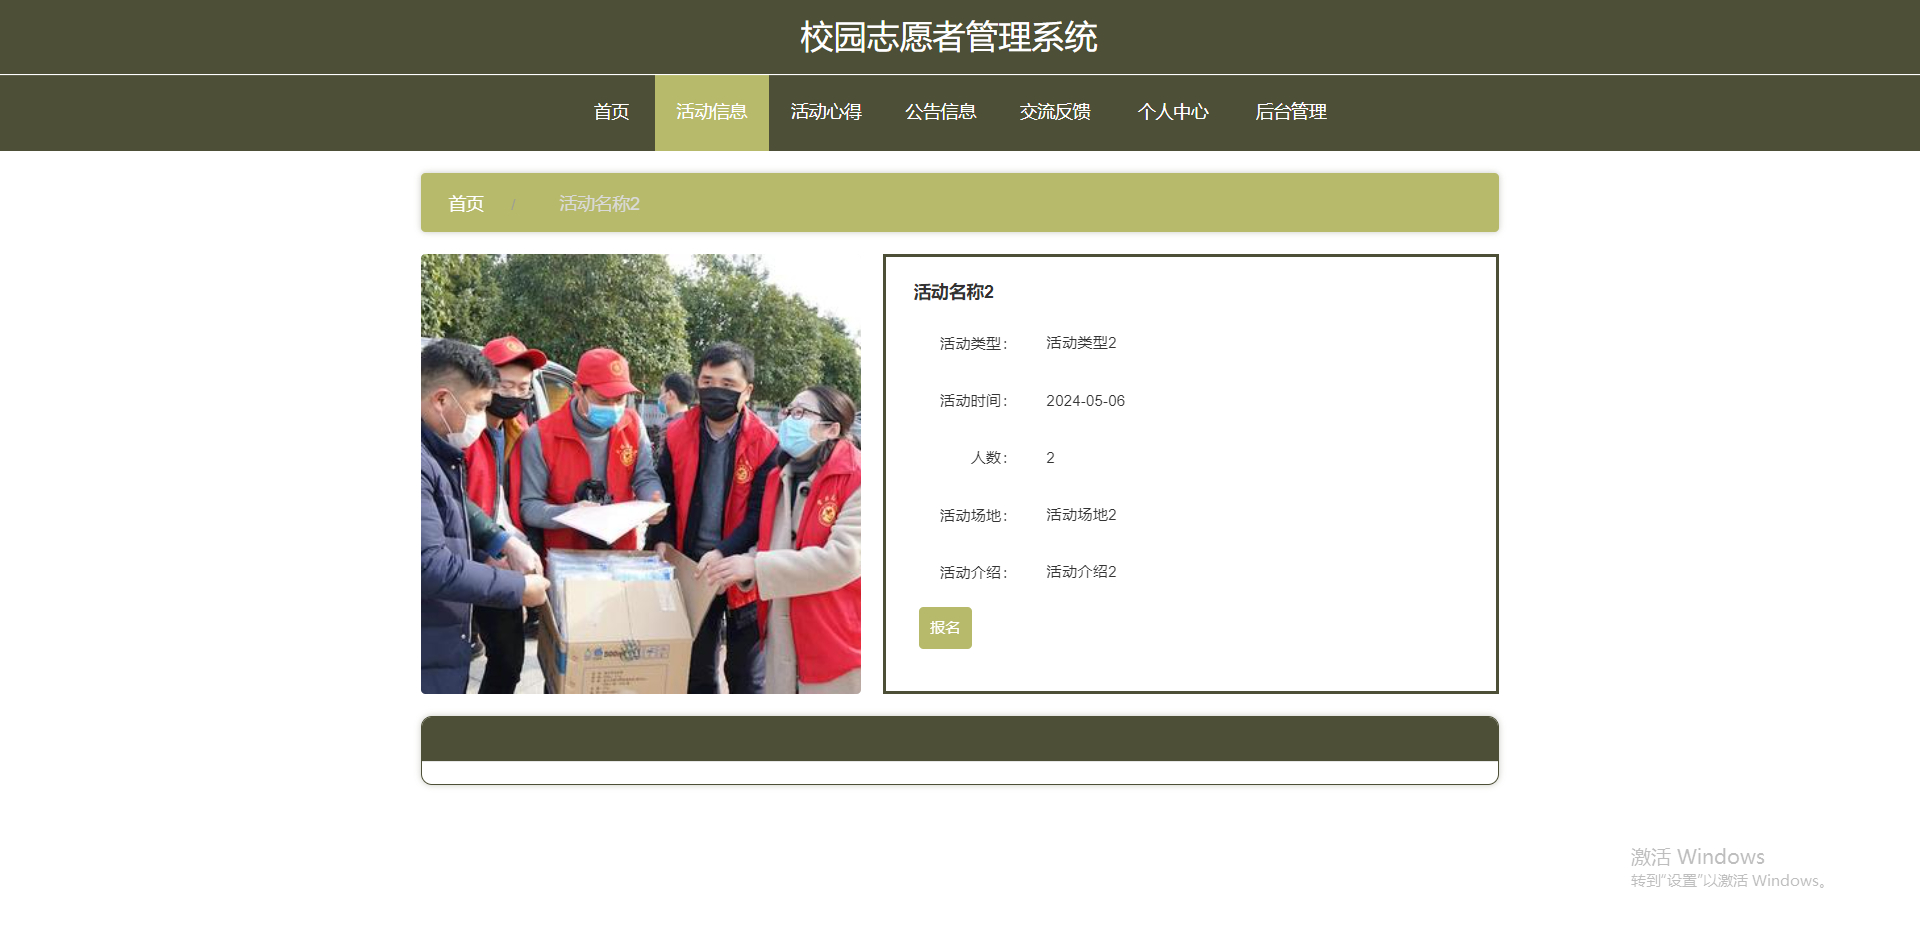The image size is (1920, 941).
Task: Open the 交流反馈 page
Action: pos(1056,112)
